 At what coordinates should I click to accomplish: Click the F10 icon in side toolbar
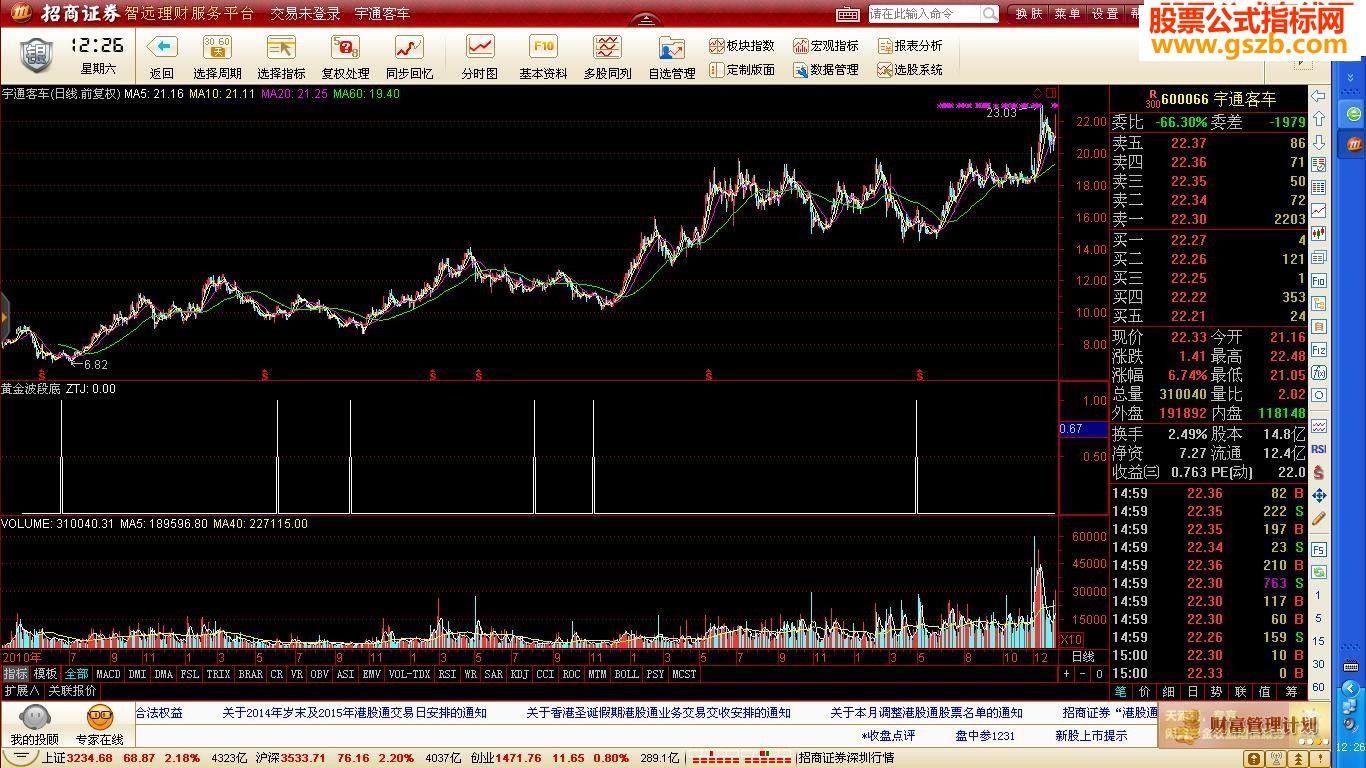(x=1319, y=281)
